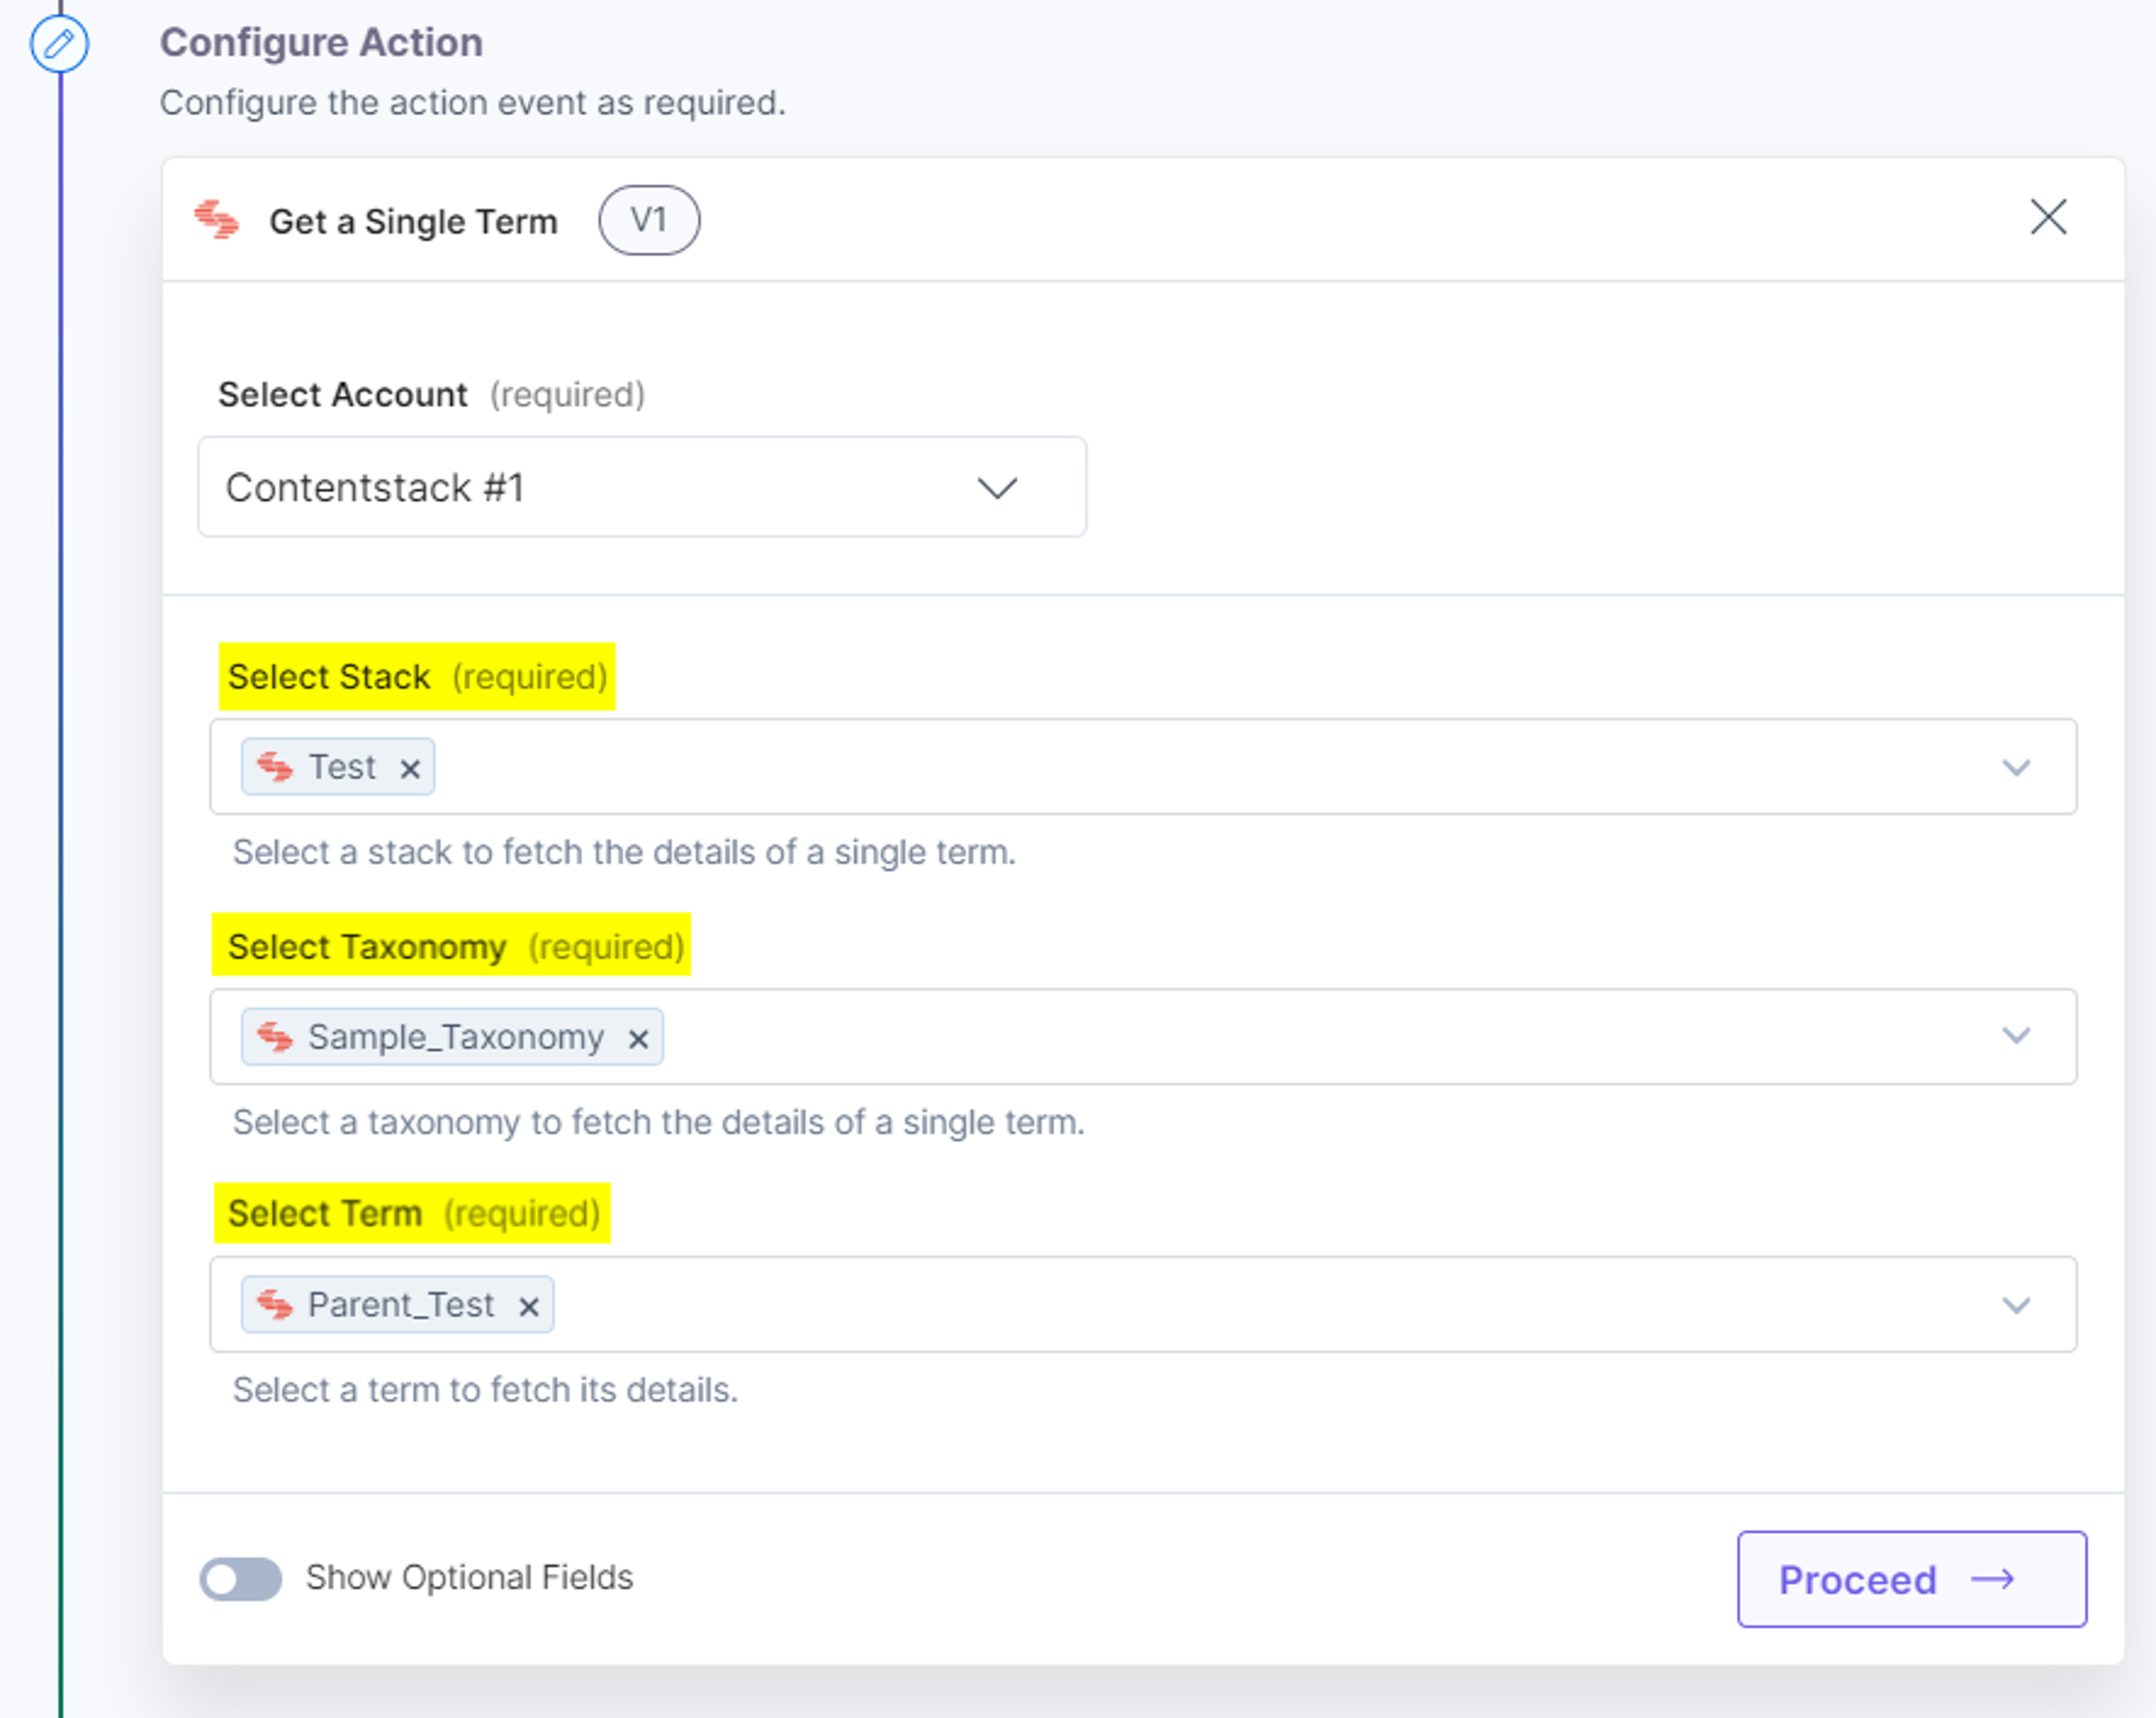
Task: Expand the Select Term dropdown chevron
Action: click(x=2016, y=1305)
